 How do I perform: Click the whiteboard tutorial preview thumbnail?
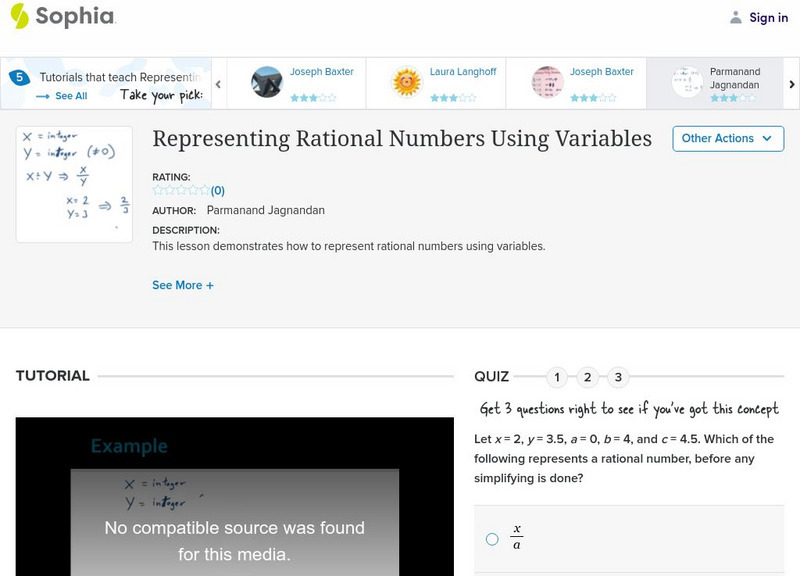(x=75, y=182)
